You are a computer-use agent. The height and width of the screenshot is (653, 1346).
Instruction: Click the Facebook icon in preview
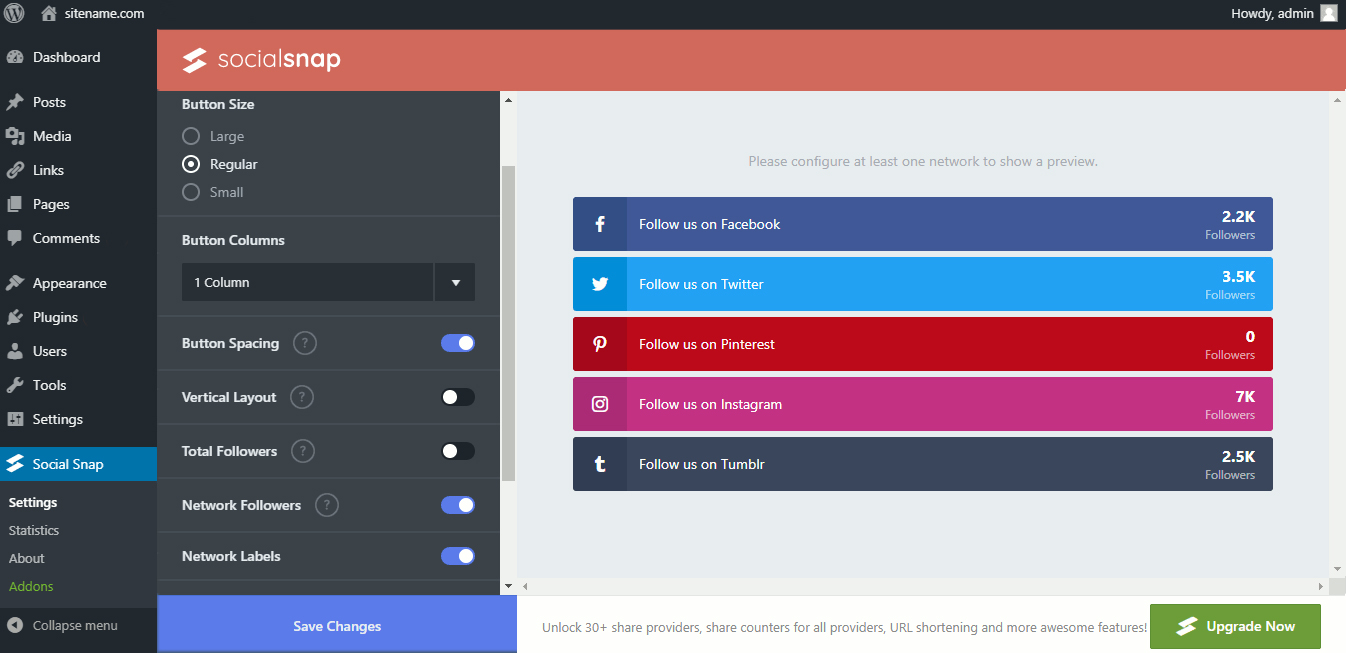(600, 224)
